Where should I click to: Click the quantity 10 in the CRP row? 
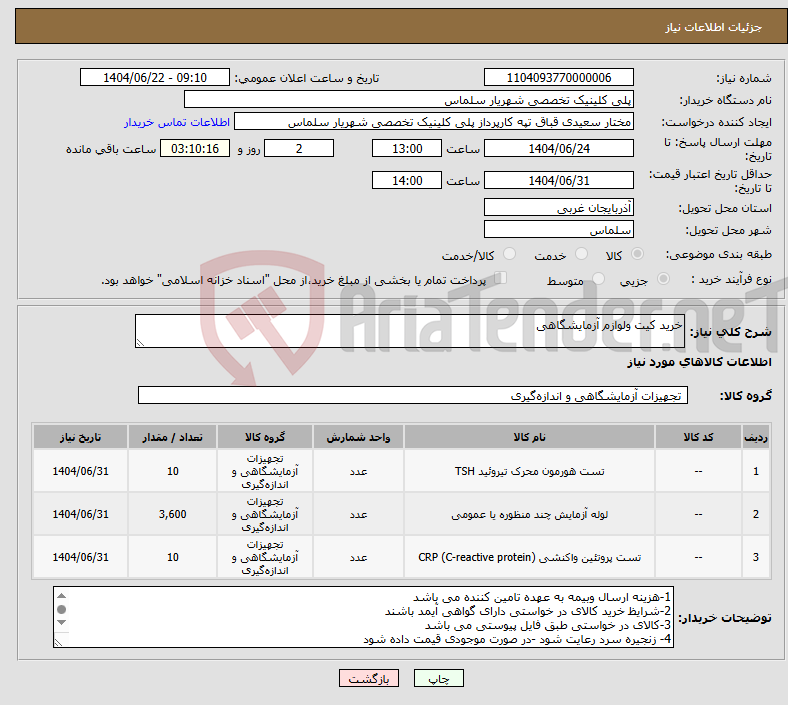[x=172, y=557]
